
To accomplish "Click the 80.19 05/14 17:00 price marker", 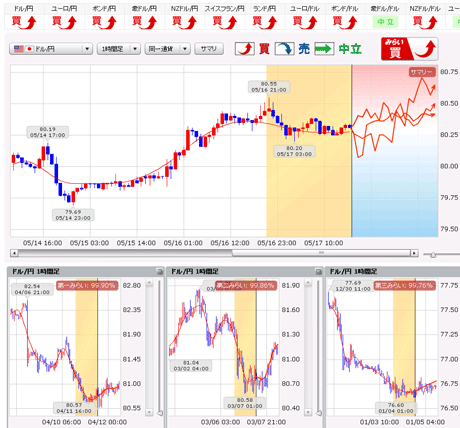I will (48, 132).
